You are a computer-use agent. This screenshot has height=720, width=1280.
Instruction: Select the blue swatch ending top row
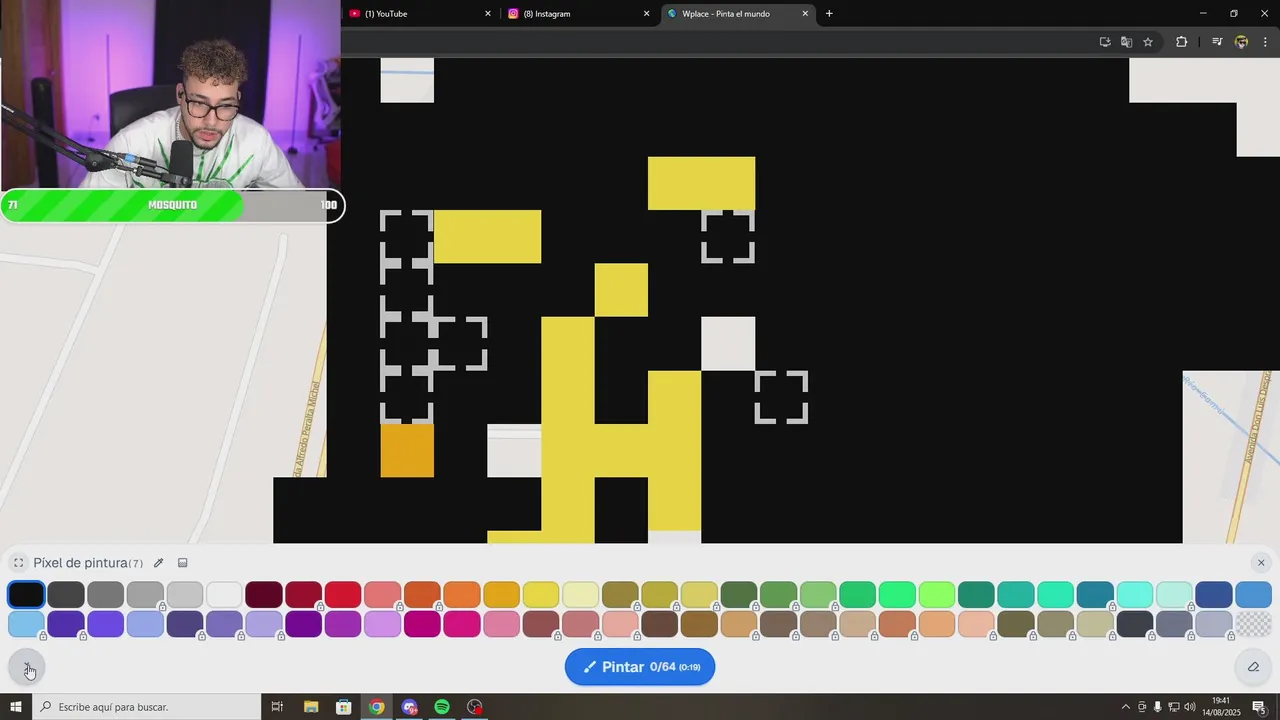pyautogui.click(x=1254, y=594)
